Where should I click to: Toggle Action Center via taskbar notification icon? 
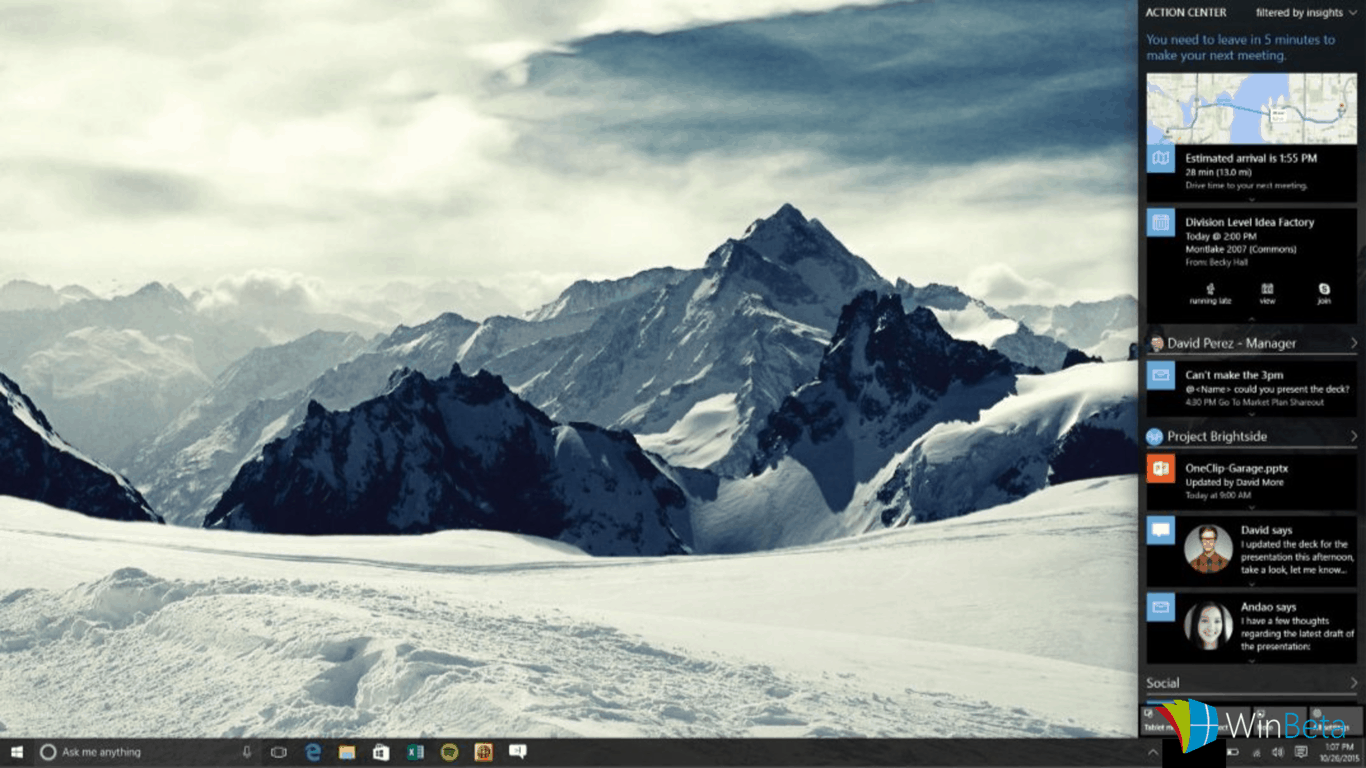pos(1301,752)
